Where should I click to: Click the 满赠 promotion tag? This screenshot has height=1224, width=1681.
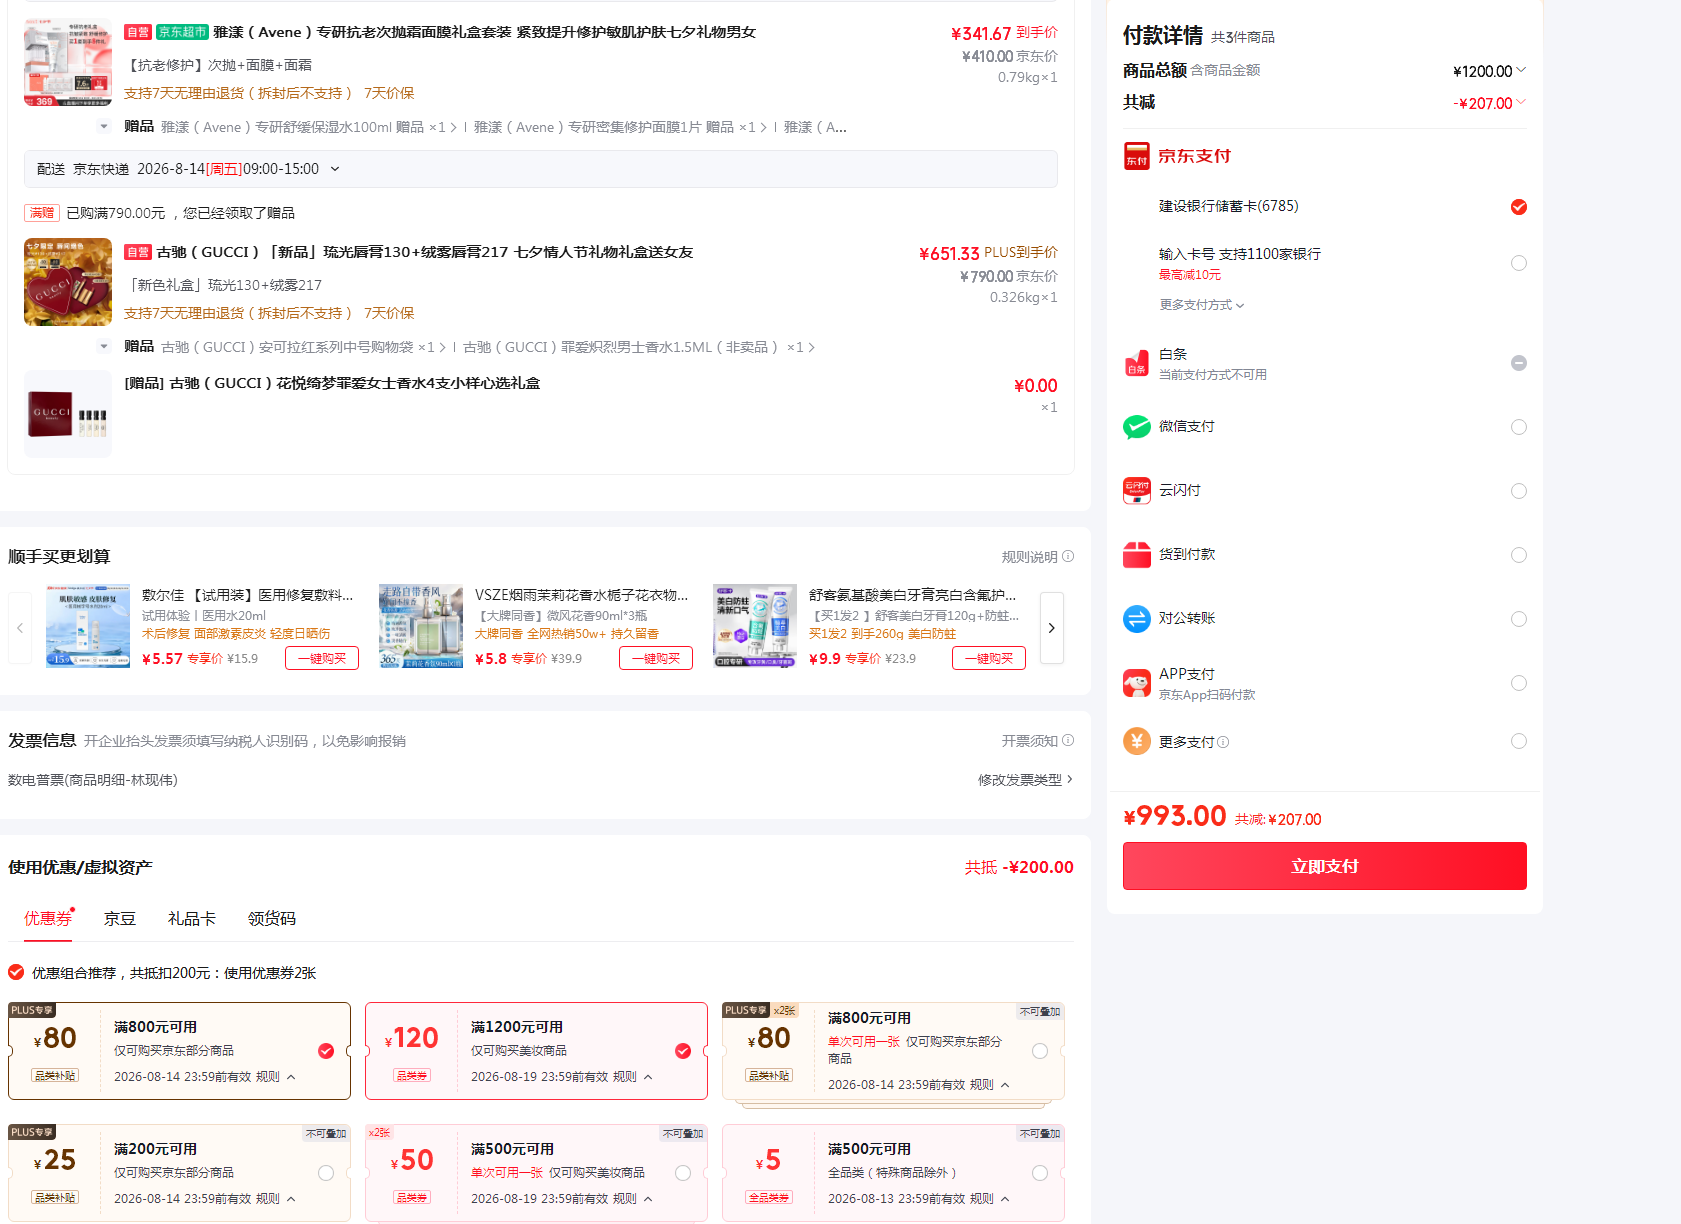pos(42,213)
